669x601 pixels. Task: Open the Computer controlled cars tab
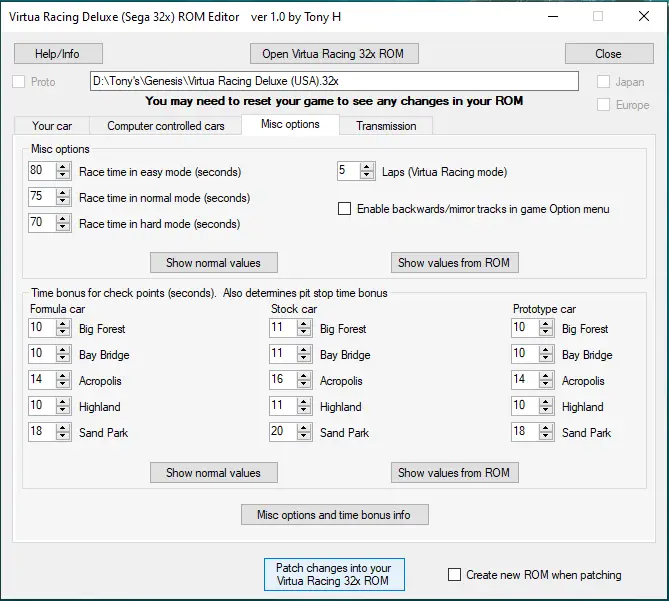[x=166, y=126]
